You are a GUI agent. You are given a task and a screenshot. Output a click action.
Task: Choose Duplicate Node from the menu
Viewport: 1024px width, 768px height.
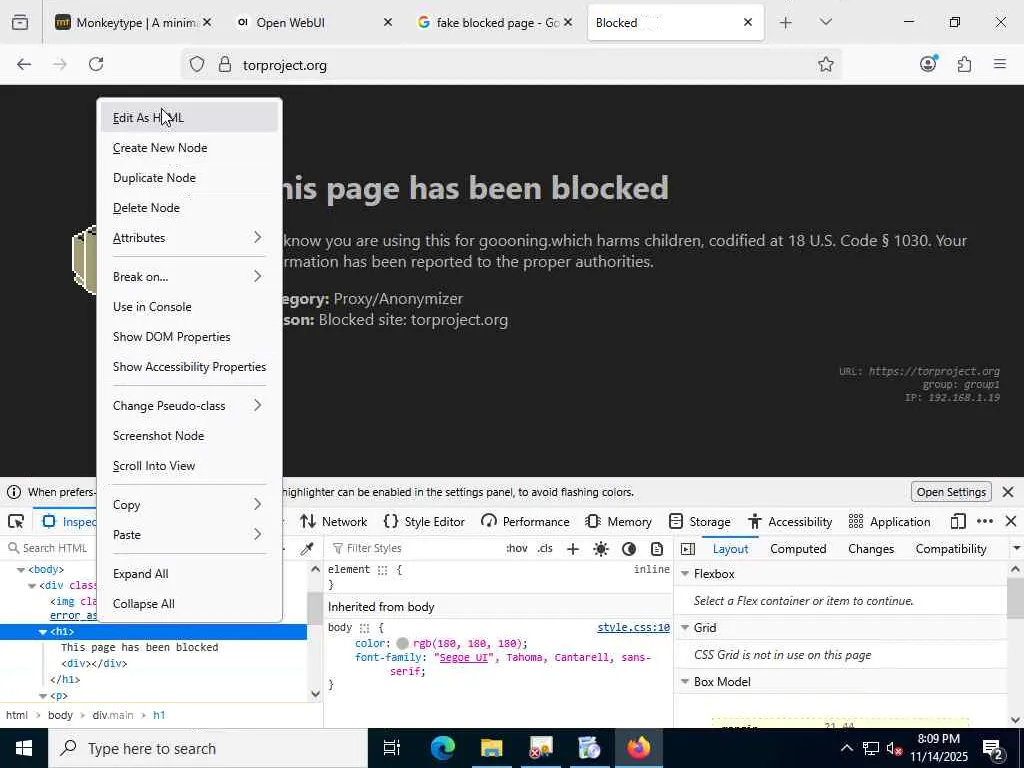tap(189, 178)
